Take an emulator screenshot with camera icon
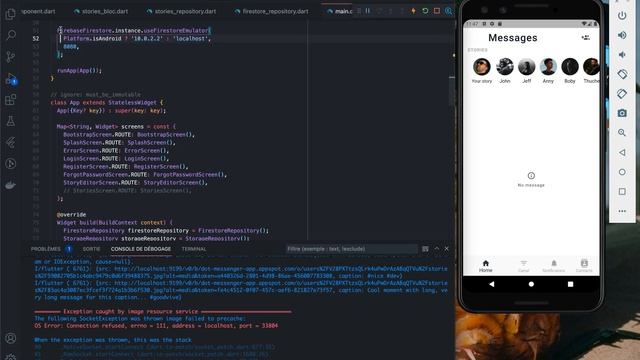The width and height of the screenshot is (640, 360). (622, 113)
